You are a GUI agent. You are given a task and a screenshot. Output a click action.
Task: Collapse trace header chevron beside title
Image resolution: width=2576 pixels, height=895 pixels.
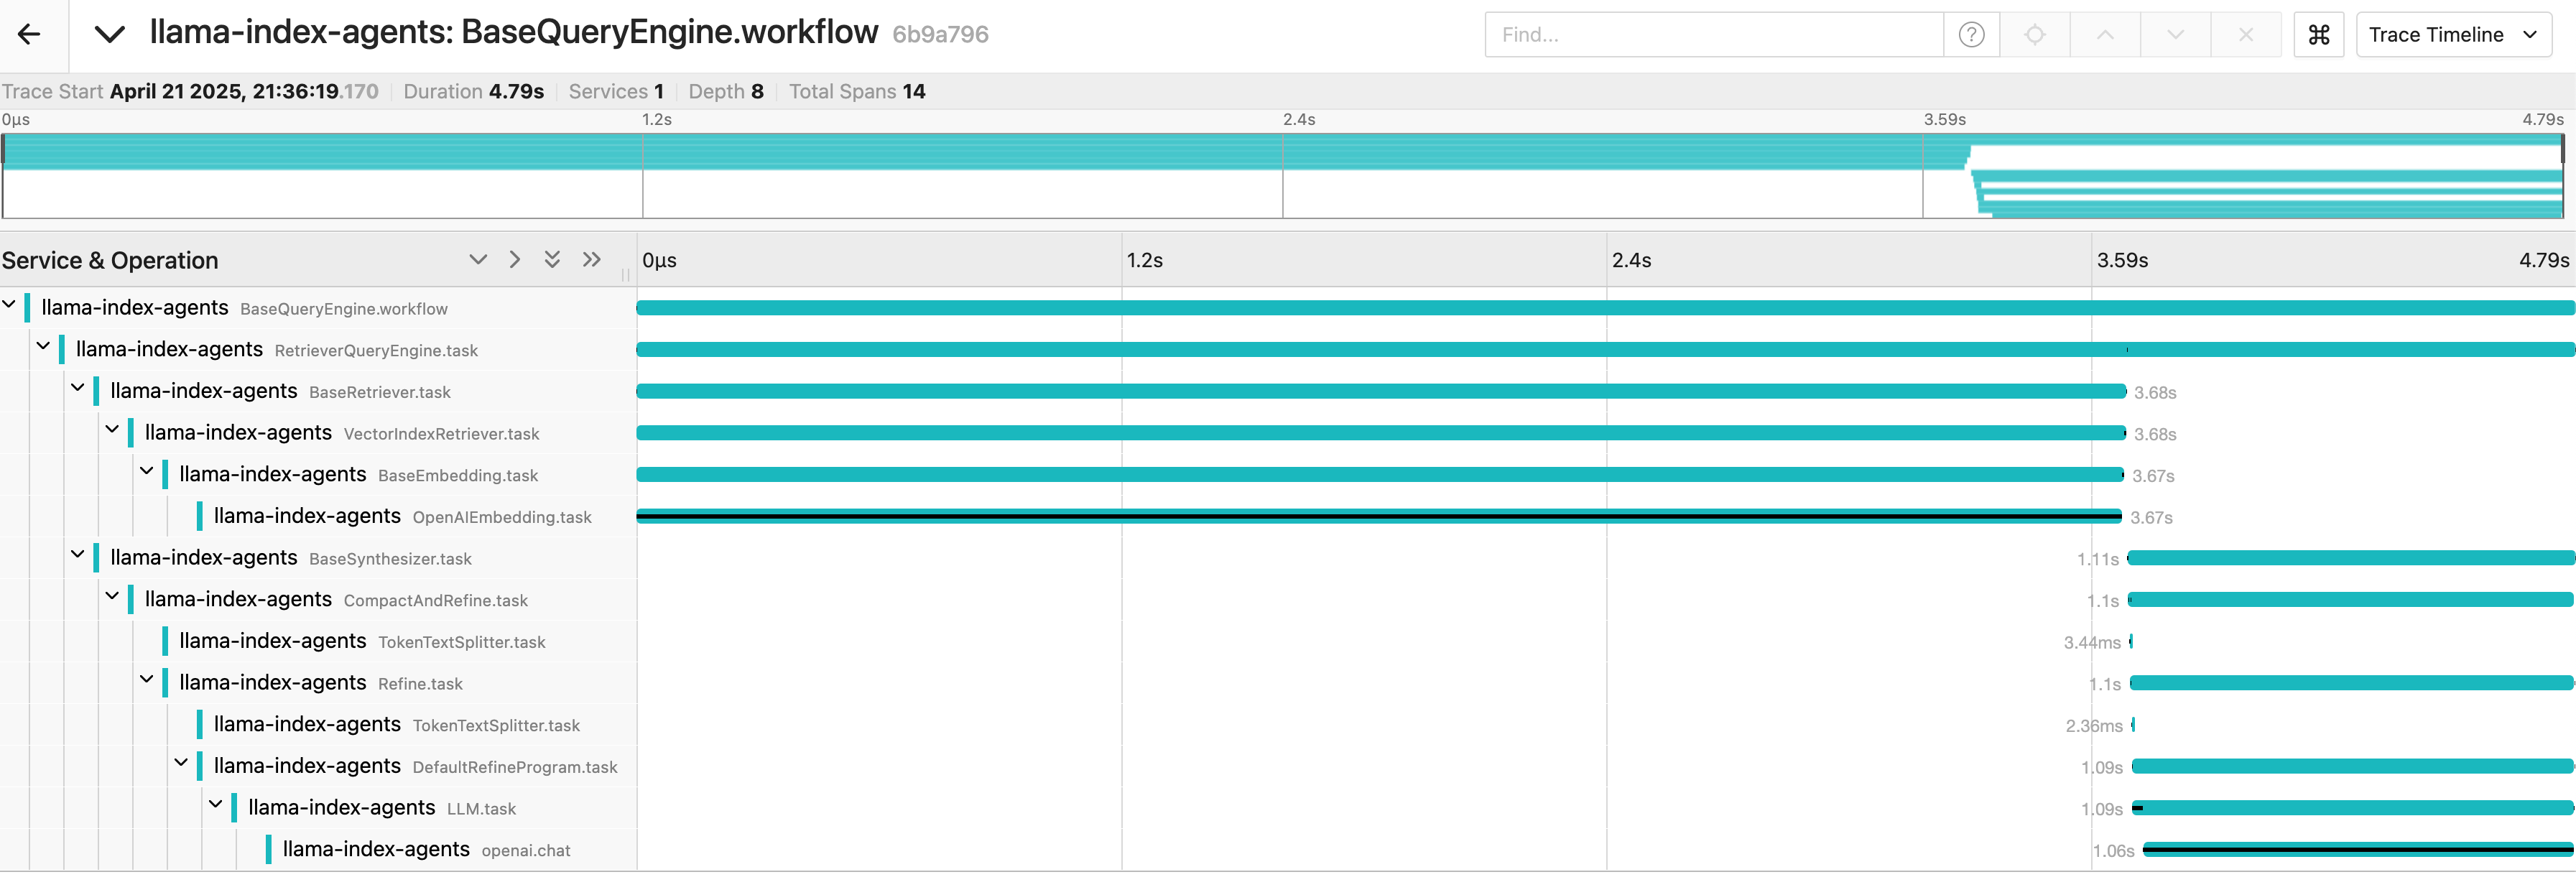tap(109, 35)
